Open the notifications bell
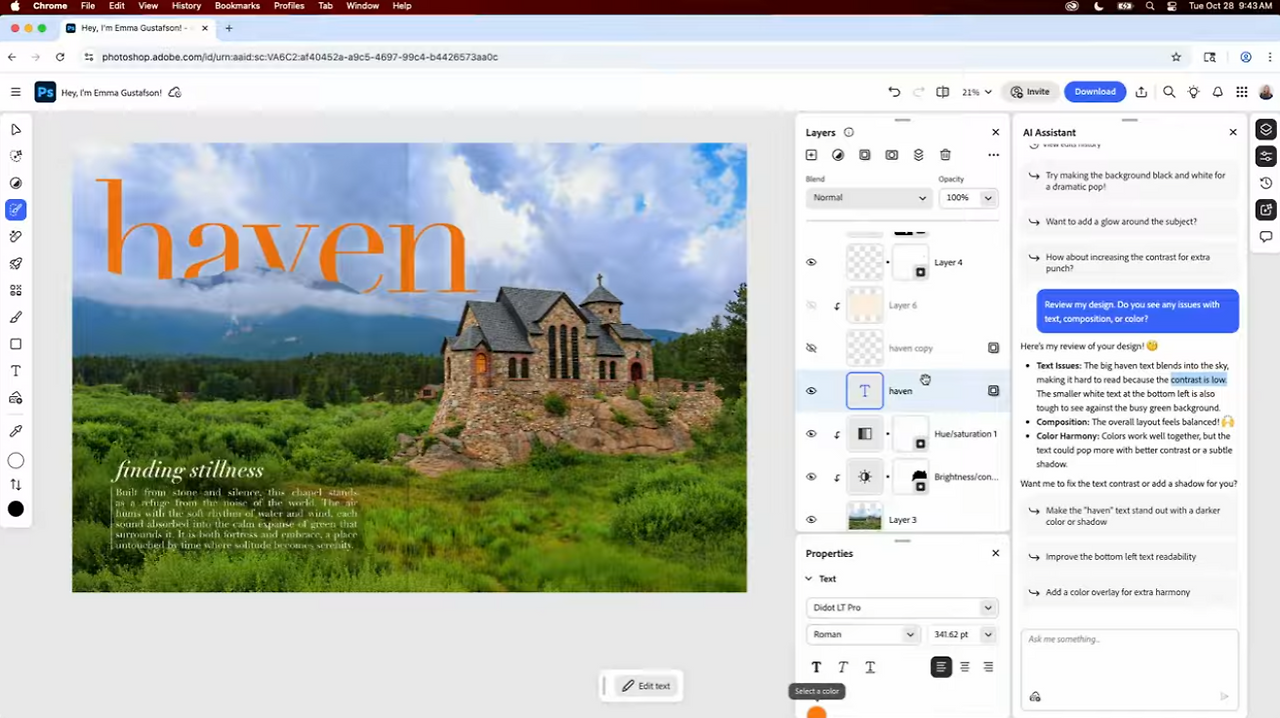Viewport: 1280px width, 718px height. pos(1217,92)
